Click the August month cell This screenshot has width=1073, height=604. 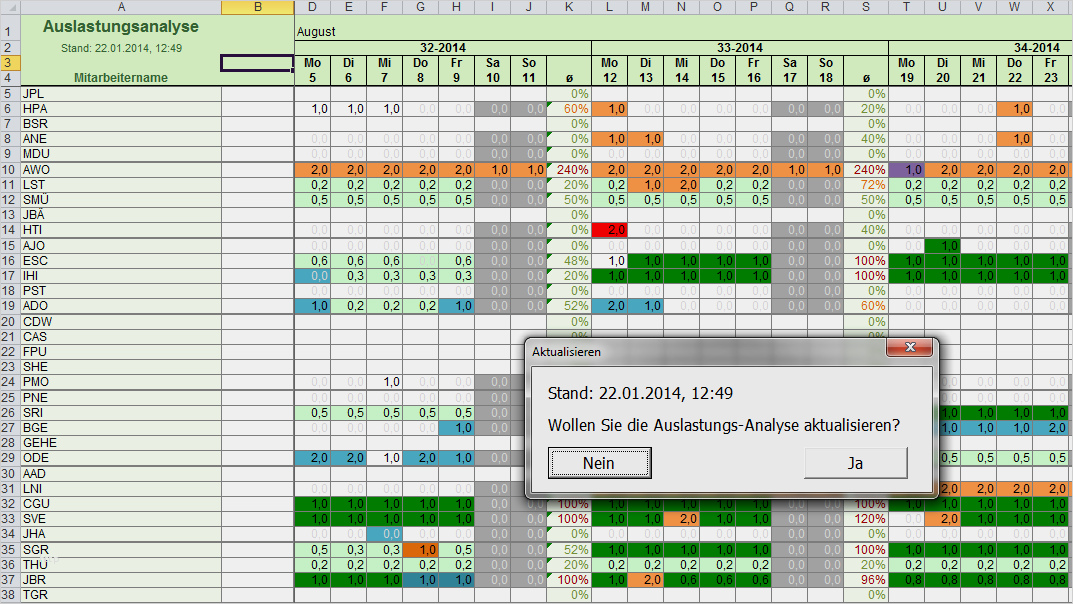[316, 31]
